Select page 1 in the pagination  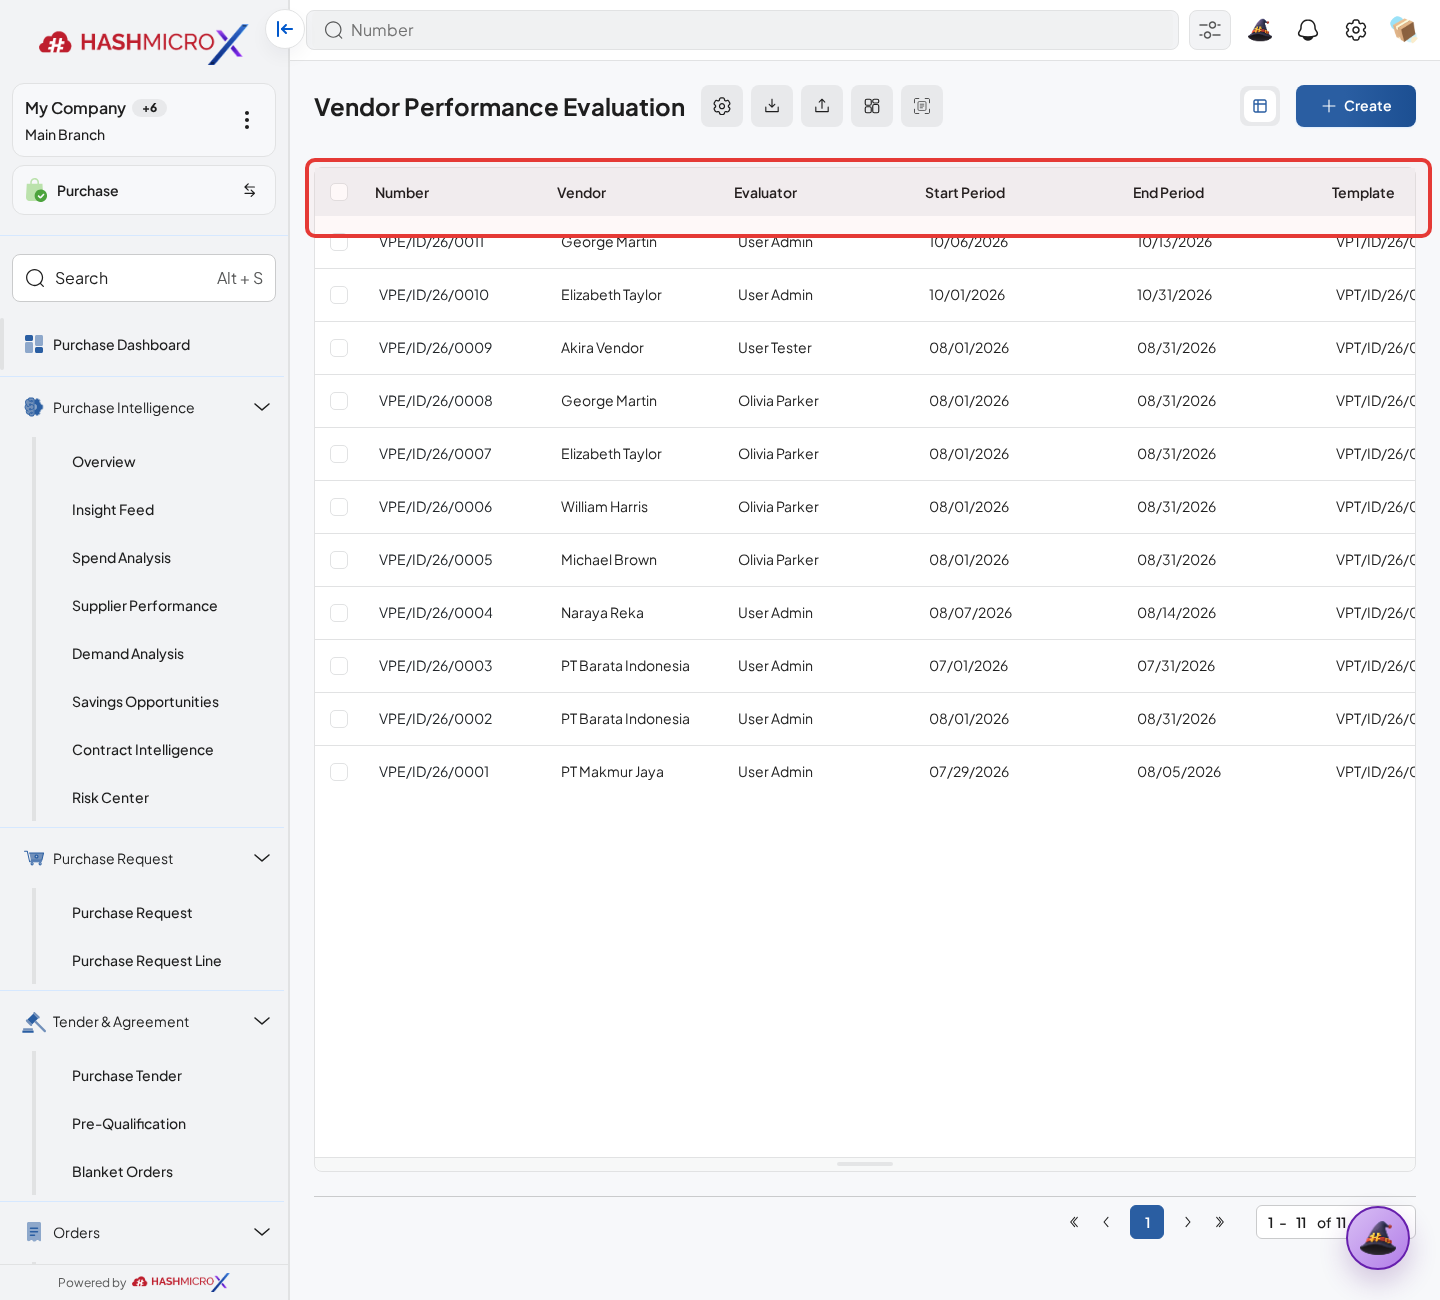[x=1147, y=1222]
